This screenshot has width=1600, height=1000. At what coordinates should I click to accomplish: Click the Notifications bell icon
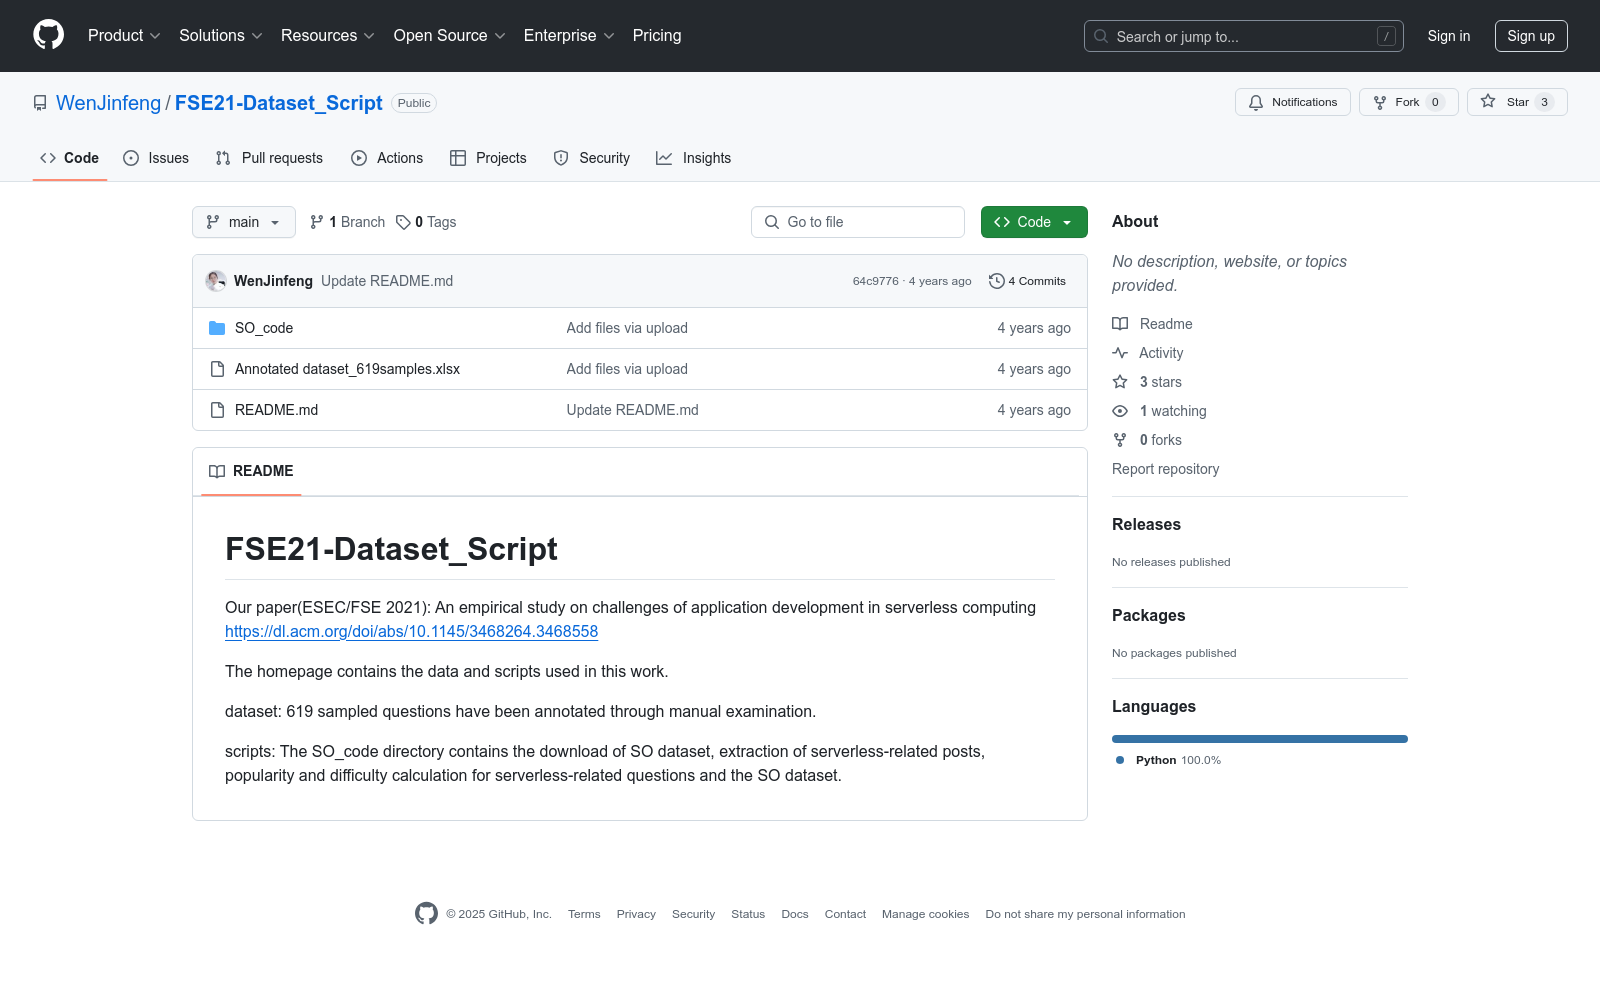point(1256,102)
